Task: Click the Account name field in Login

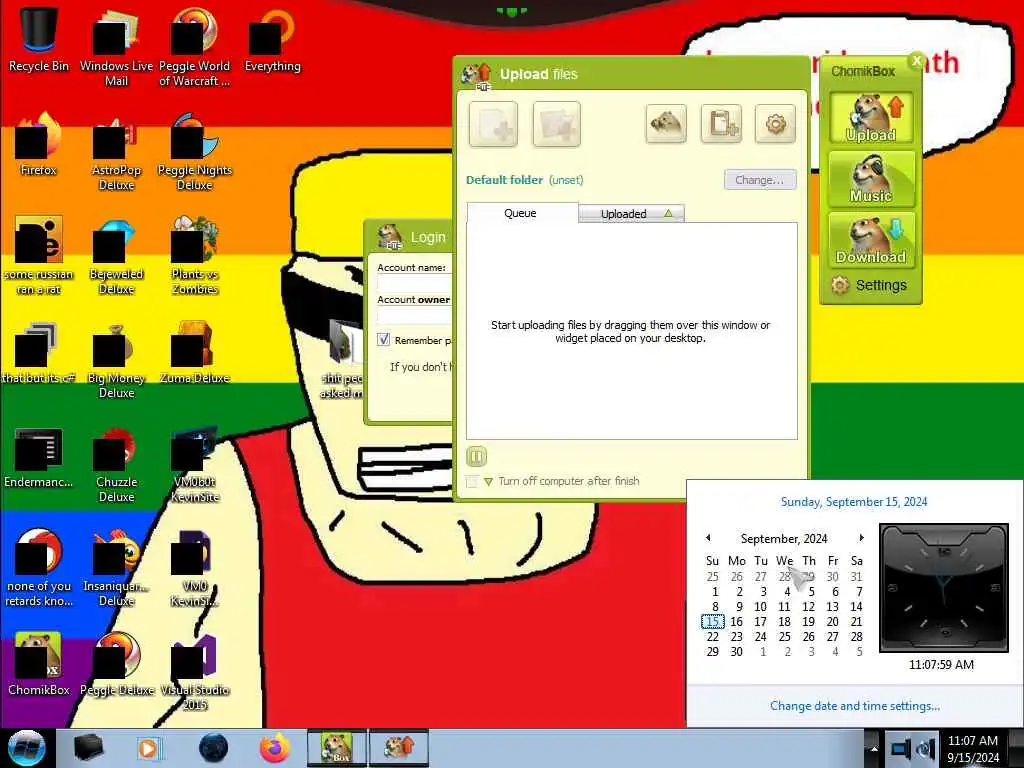Action: (415, 283)
